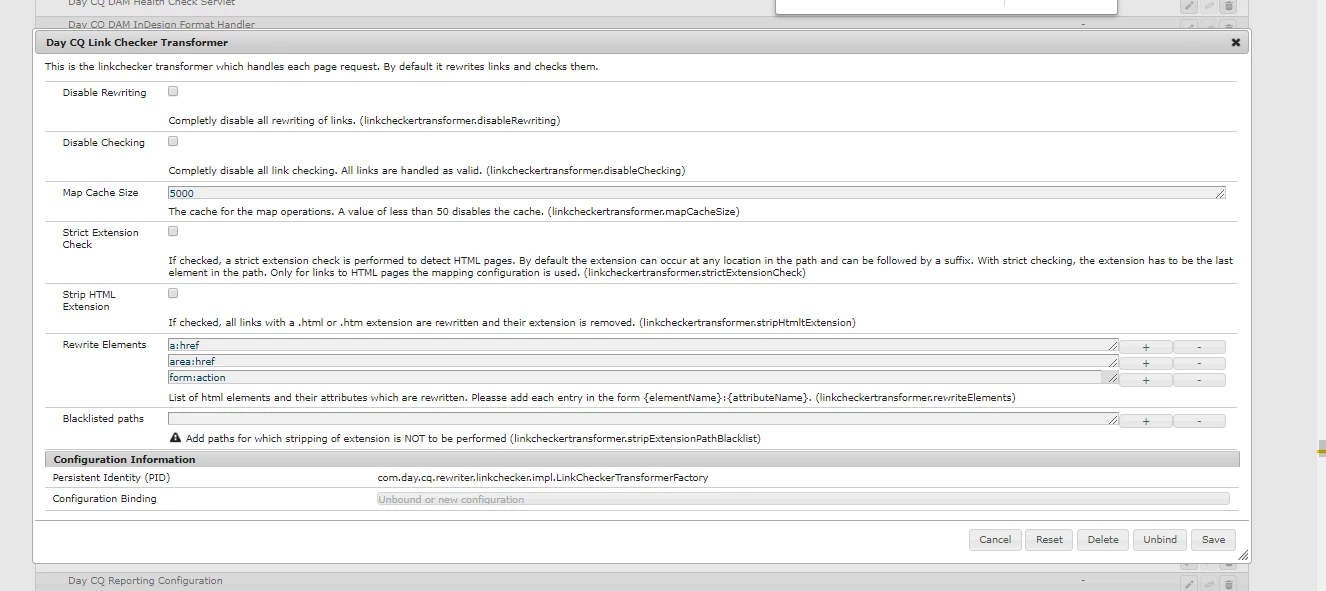1326x591 pixels.
Task: Click Day CQ Reporting Configuration row
Action: (643, 581)
